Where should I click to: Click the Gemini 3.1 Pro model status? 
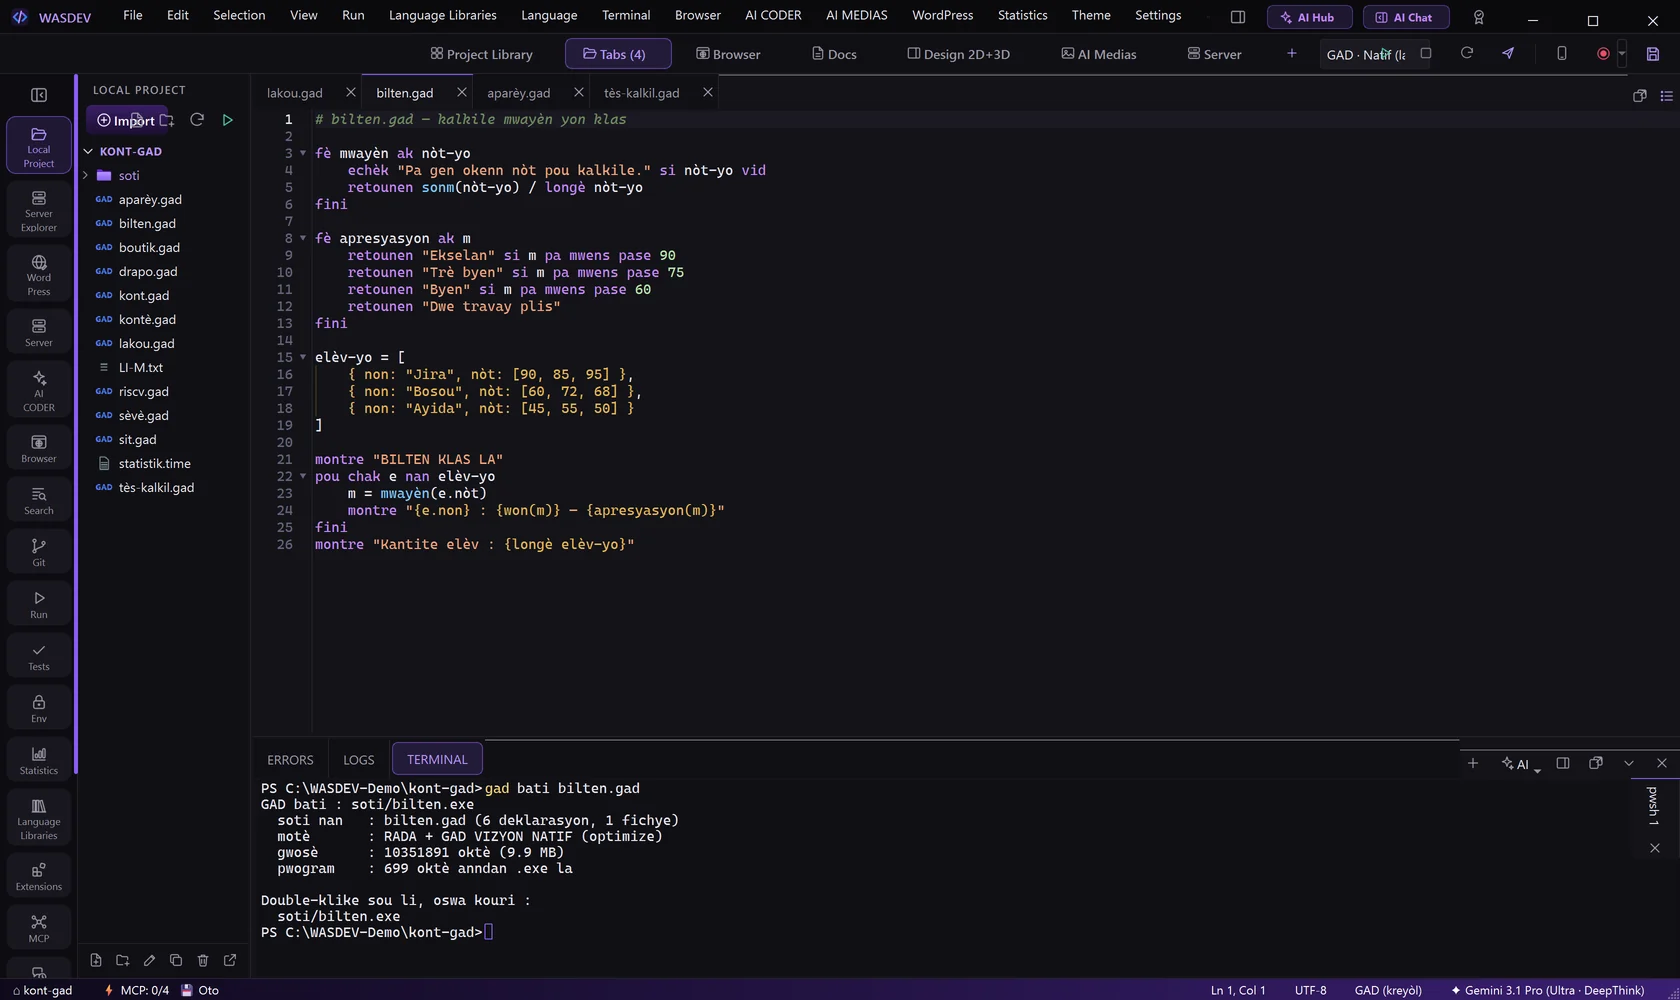click(x=1547, y=990)
